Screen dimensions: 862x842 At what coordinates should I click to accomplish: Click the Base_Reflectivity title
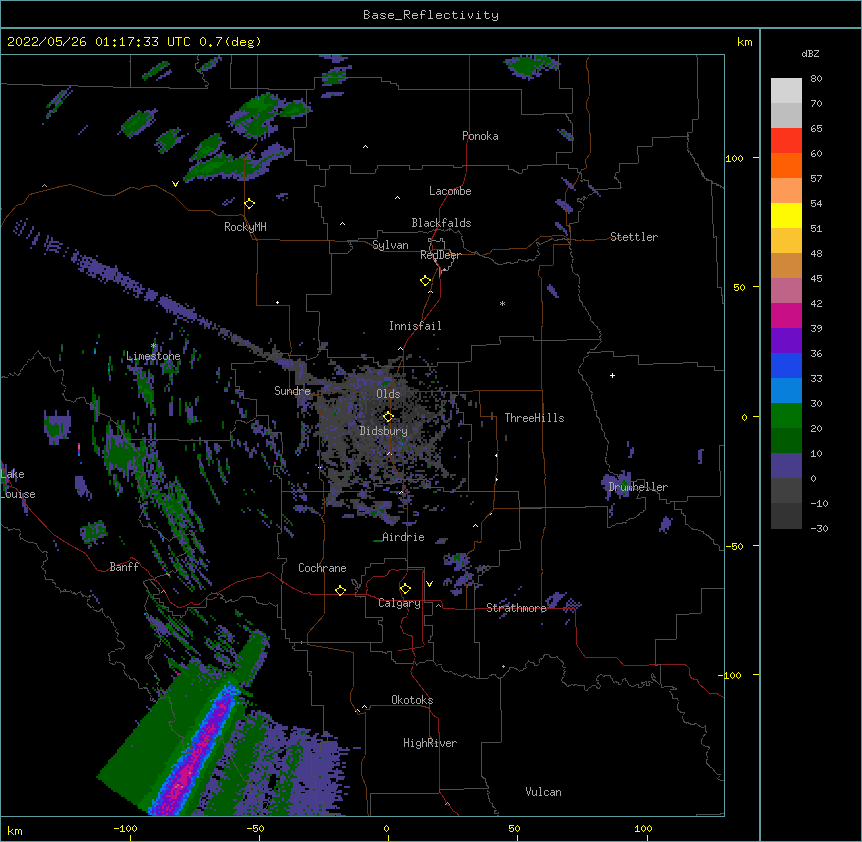pos(431,15)
